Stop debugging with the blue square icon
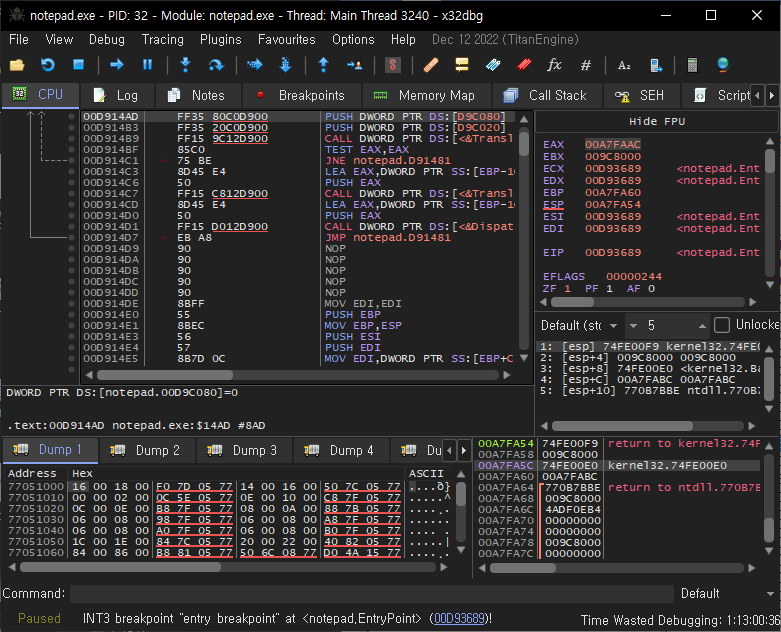This screenshot has width=781, height=632. [78, 65]
